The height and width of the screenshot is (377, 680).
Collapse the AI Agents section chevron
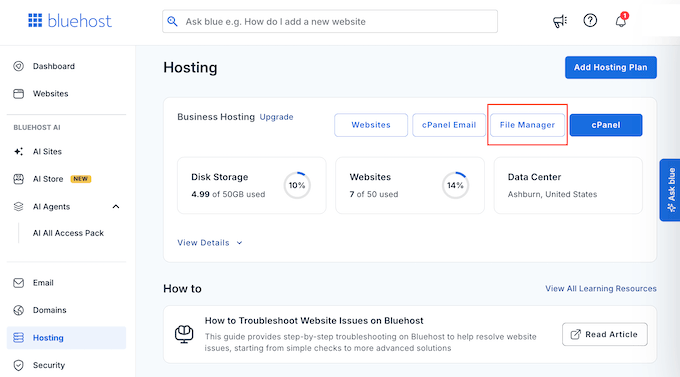[116, 207]
